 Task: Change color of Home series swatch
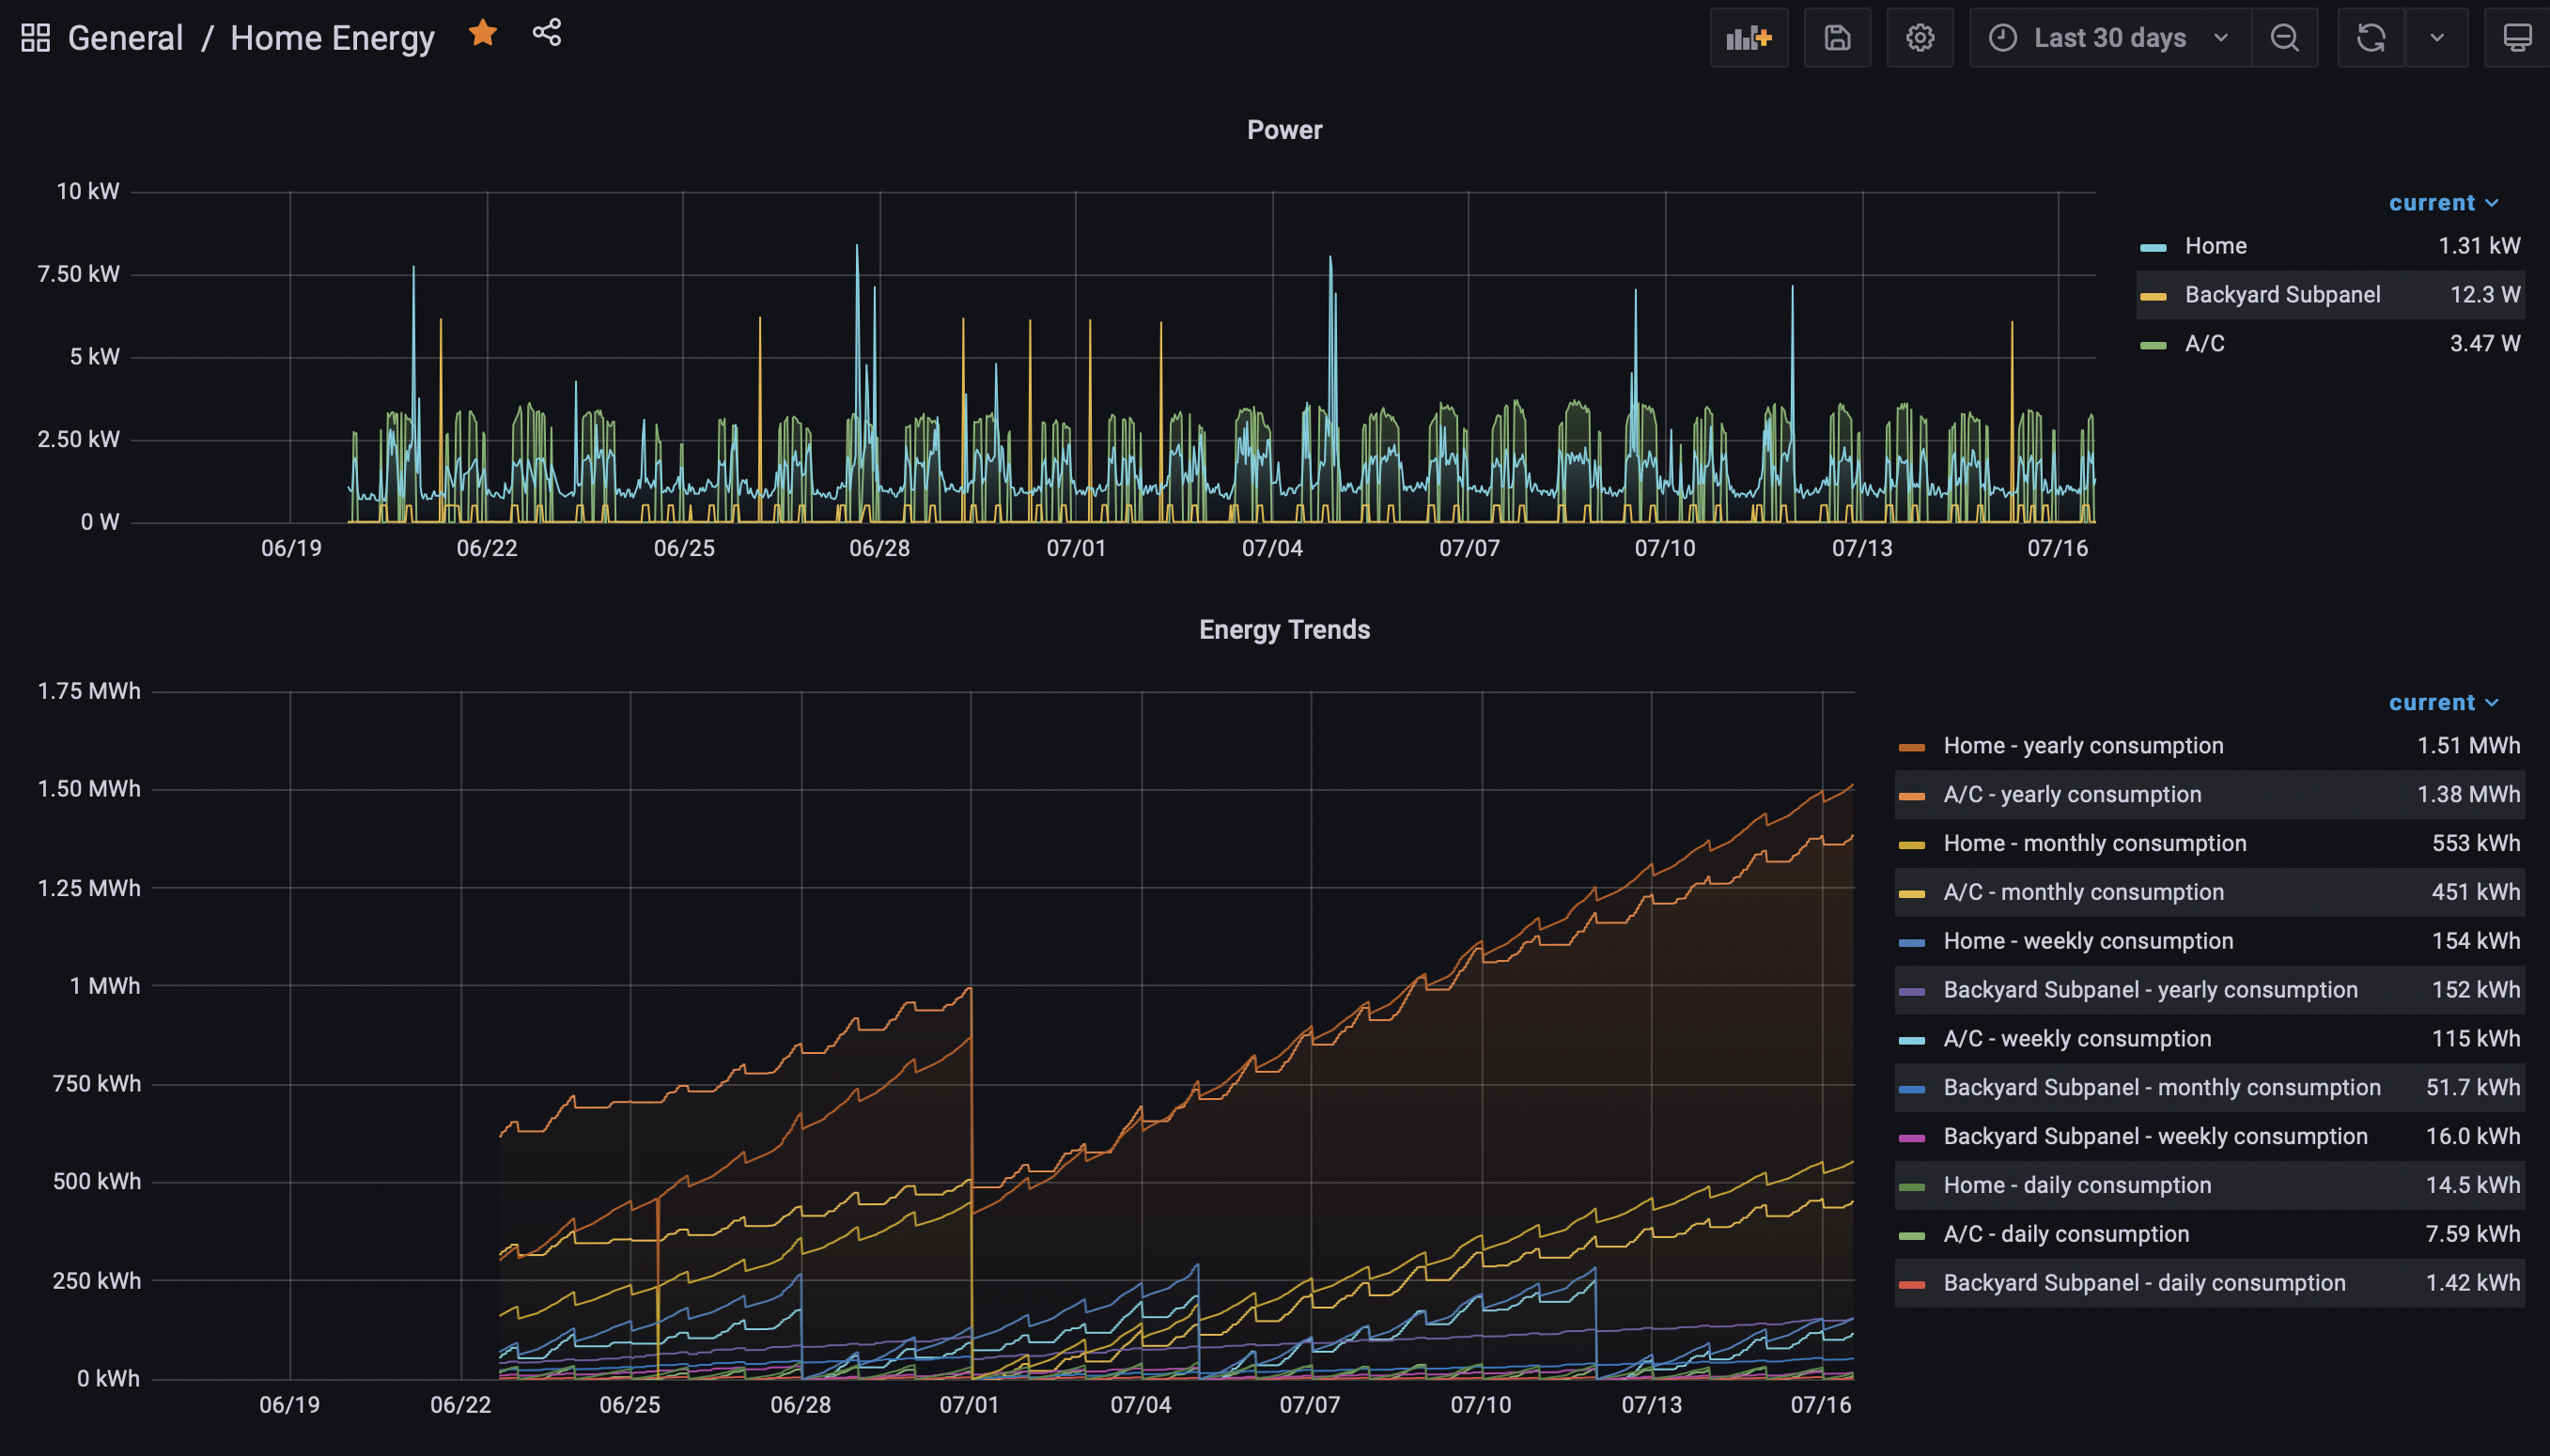point(2153,247)
